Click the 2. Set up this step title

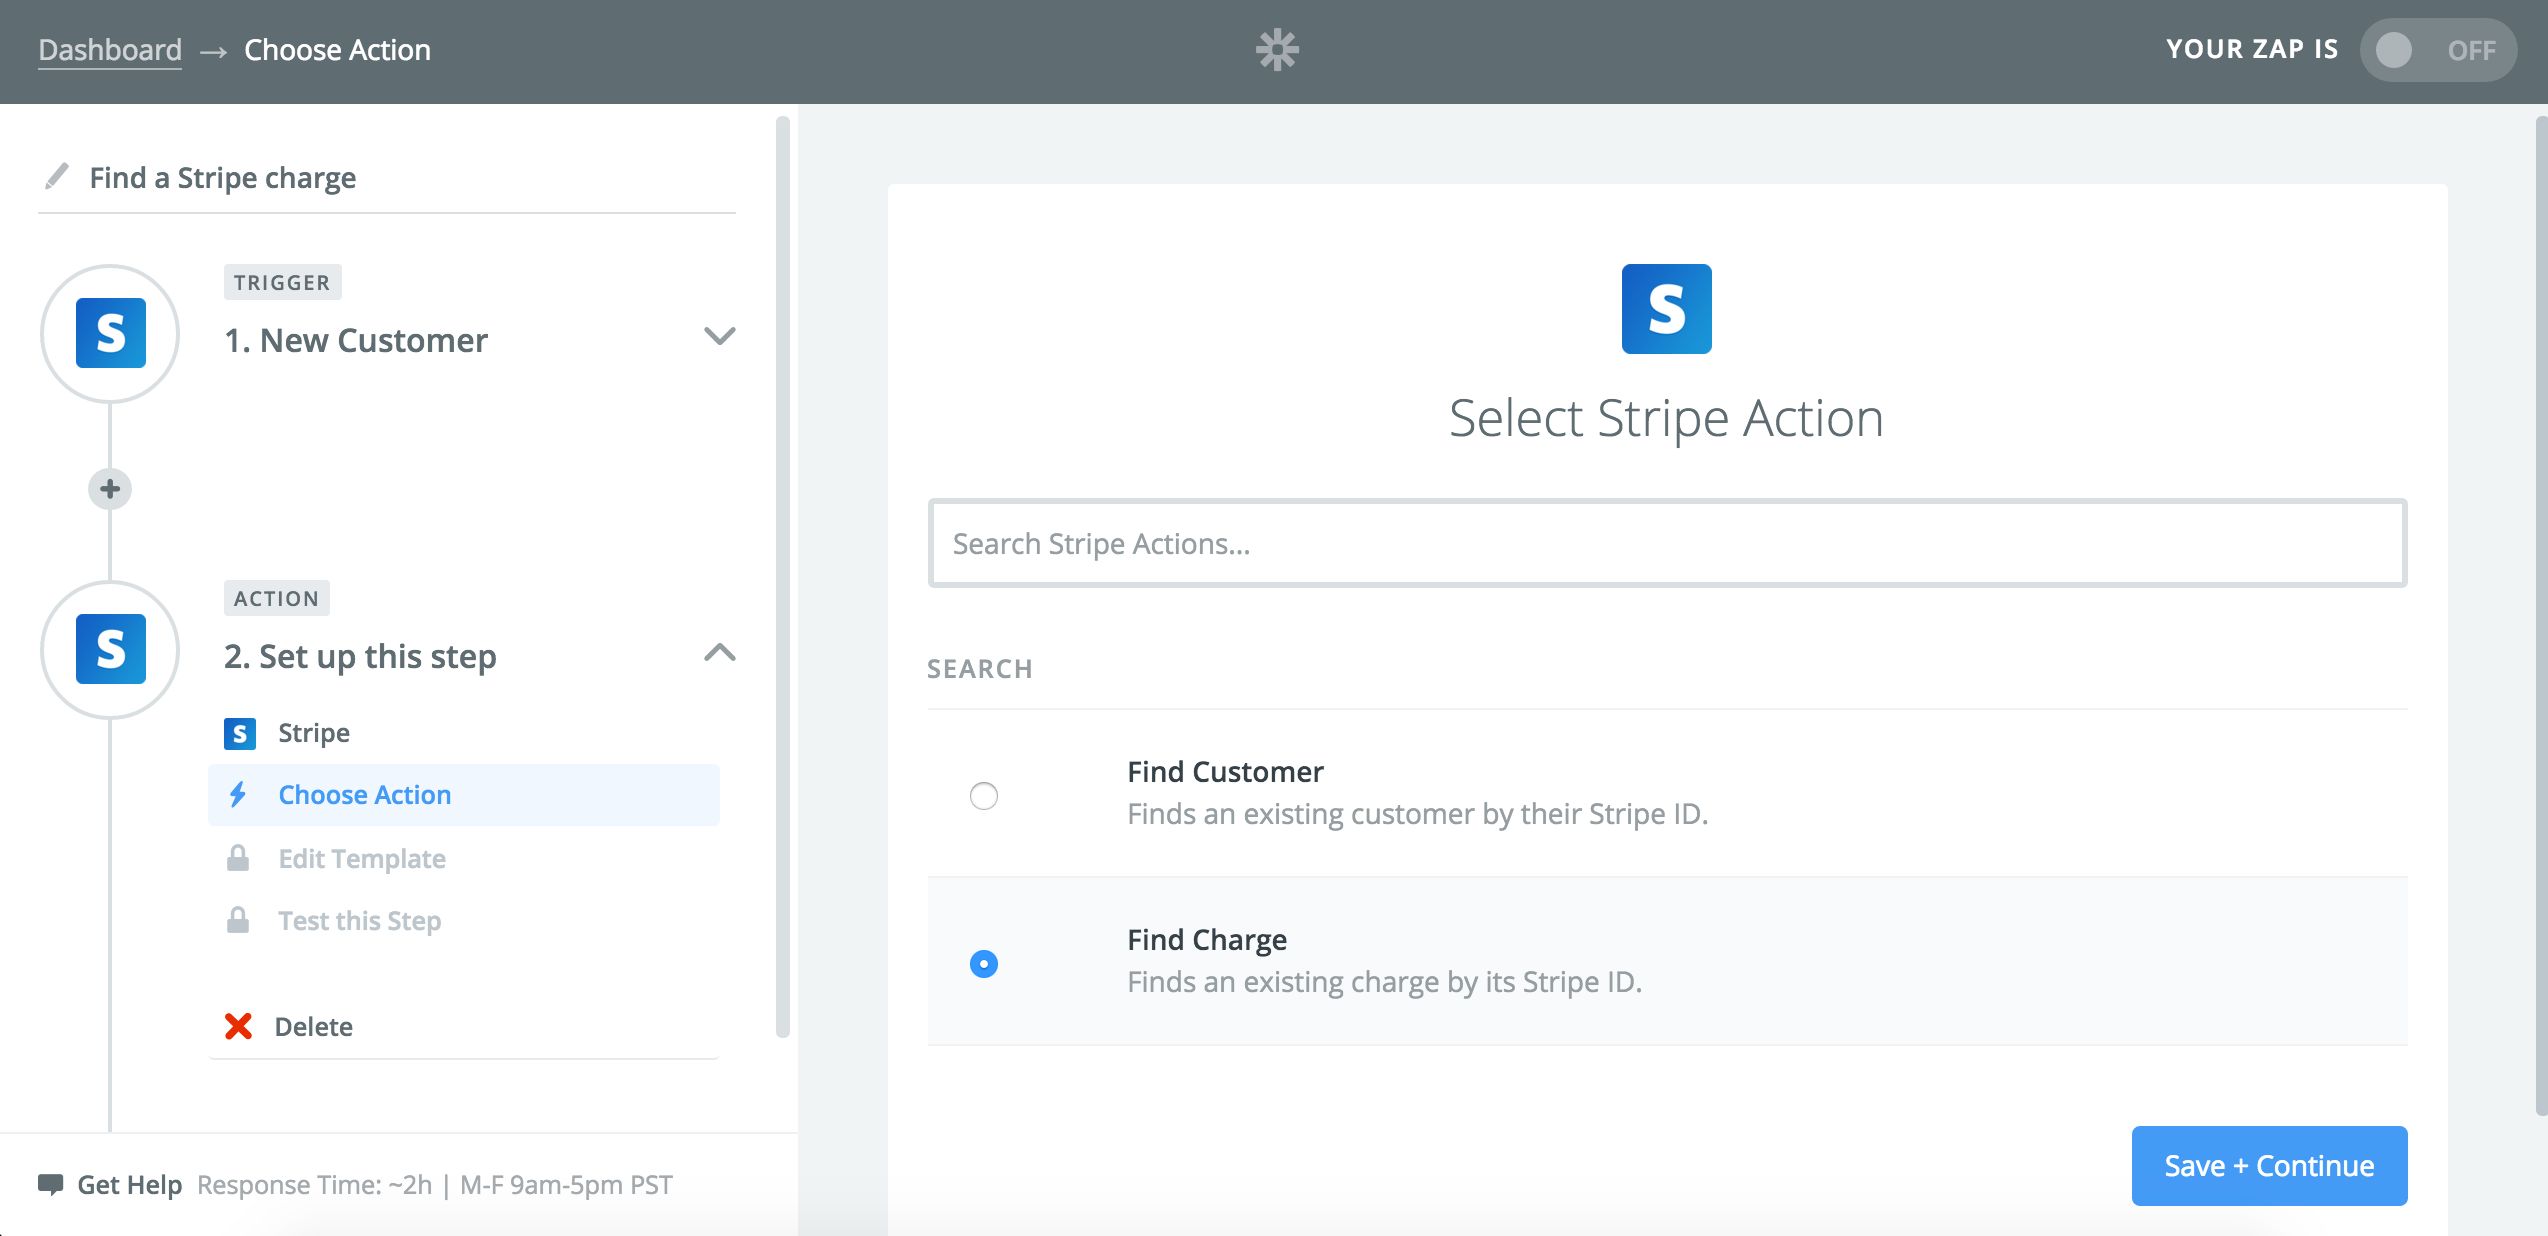tap(360, 657)
